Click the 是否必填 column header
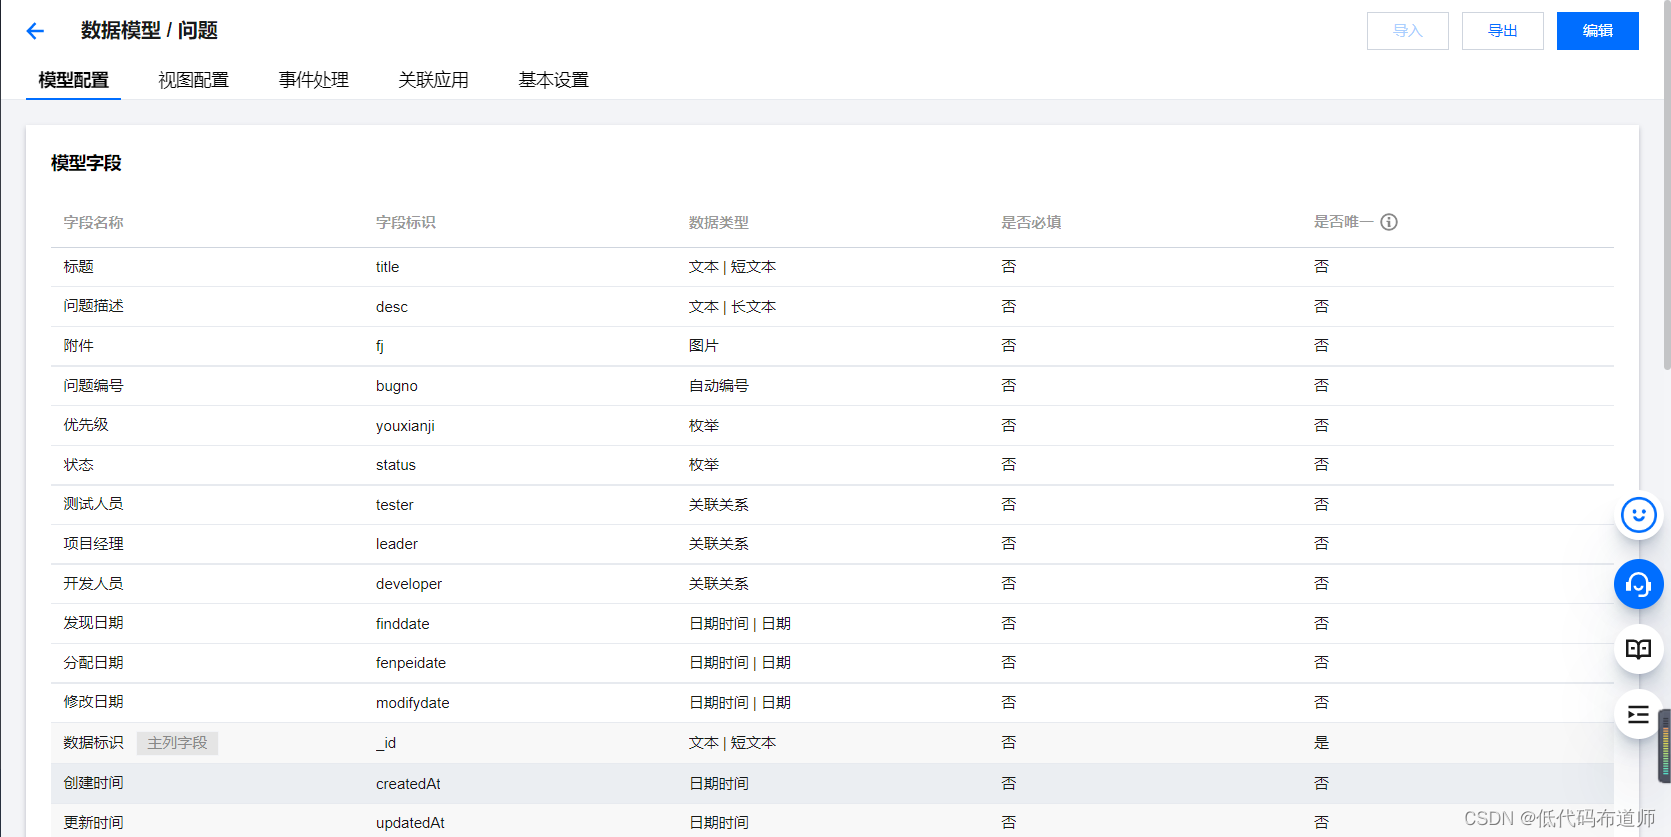1671x837 pixels. coord(1031,222)
